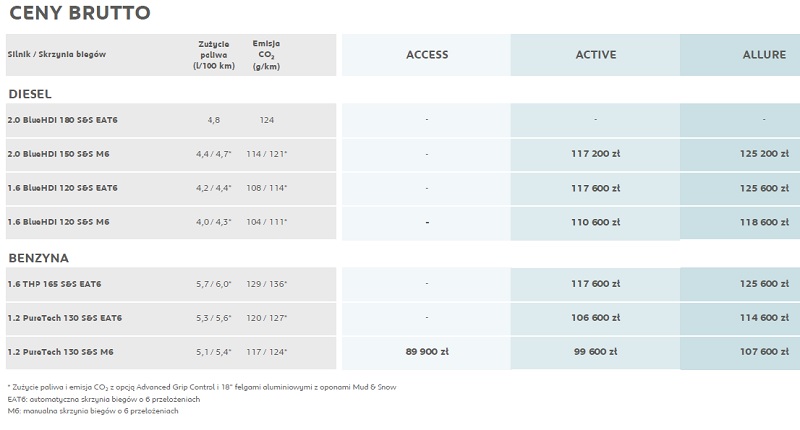Click the Emisja CO2 column header
Screen dimensions: 800x430
[266, 55]
